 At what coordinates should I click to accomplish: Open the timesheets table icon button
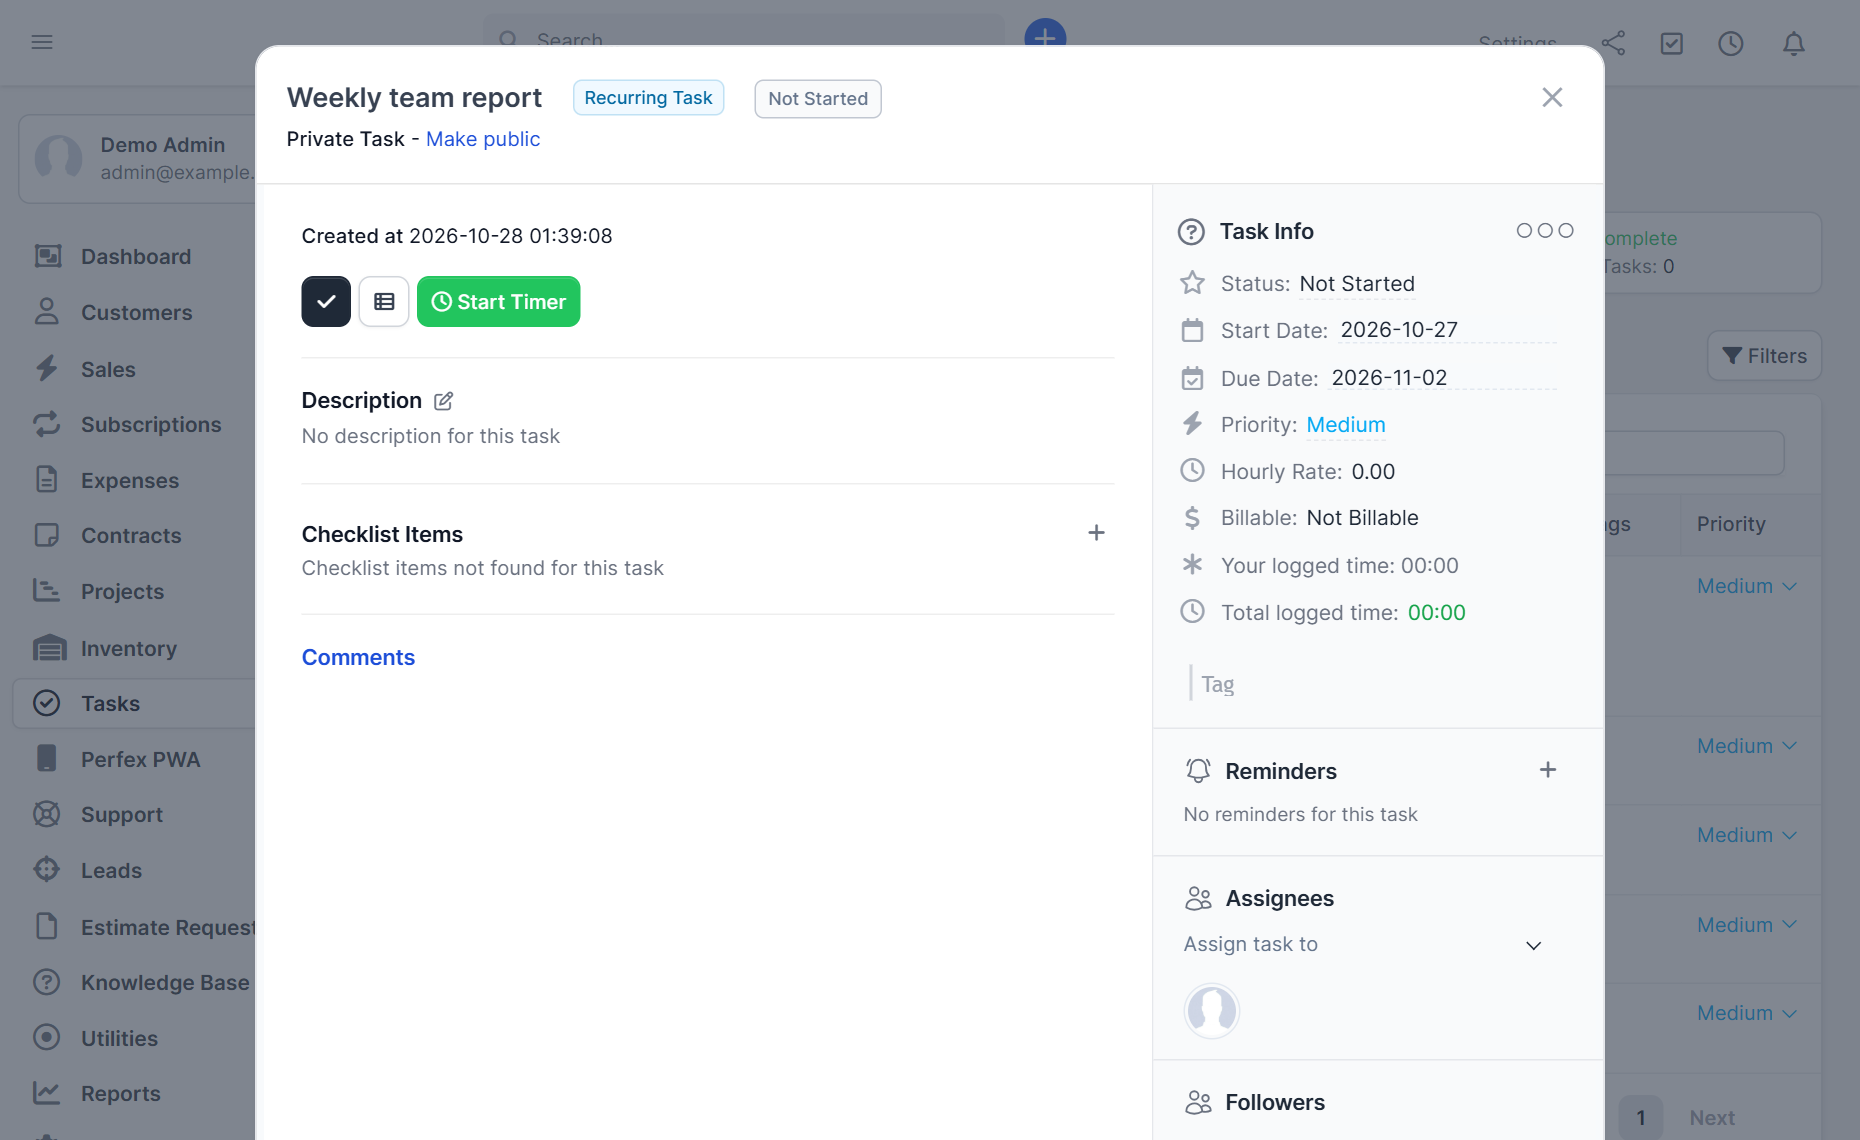click(384, 302)
